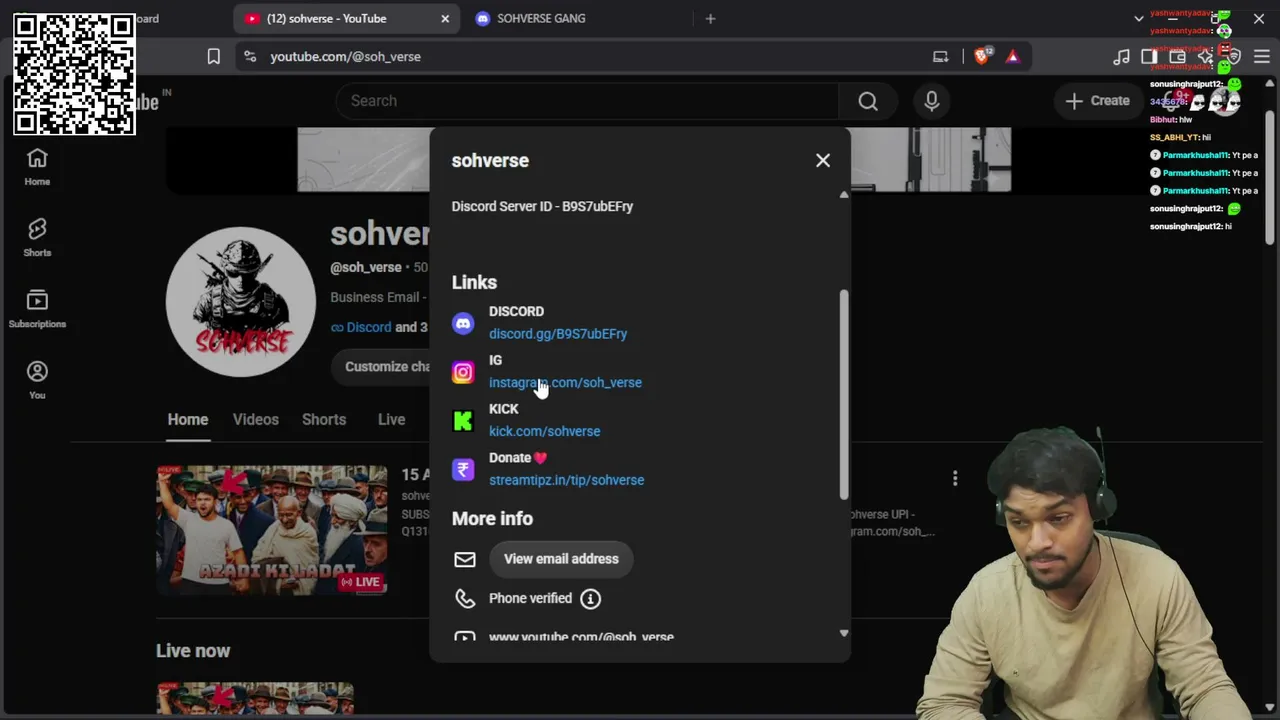
Task: Click the Live now section heading
Action: [x=193, y=651]
